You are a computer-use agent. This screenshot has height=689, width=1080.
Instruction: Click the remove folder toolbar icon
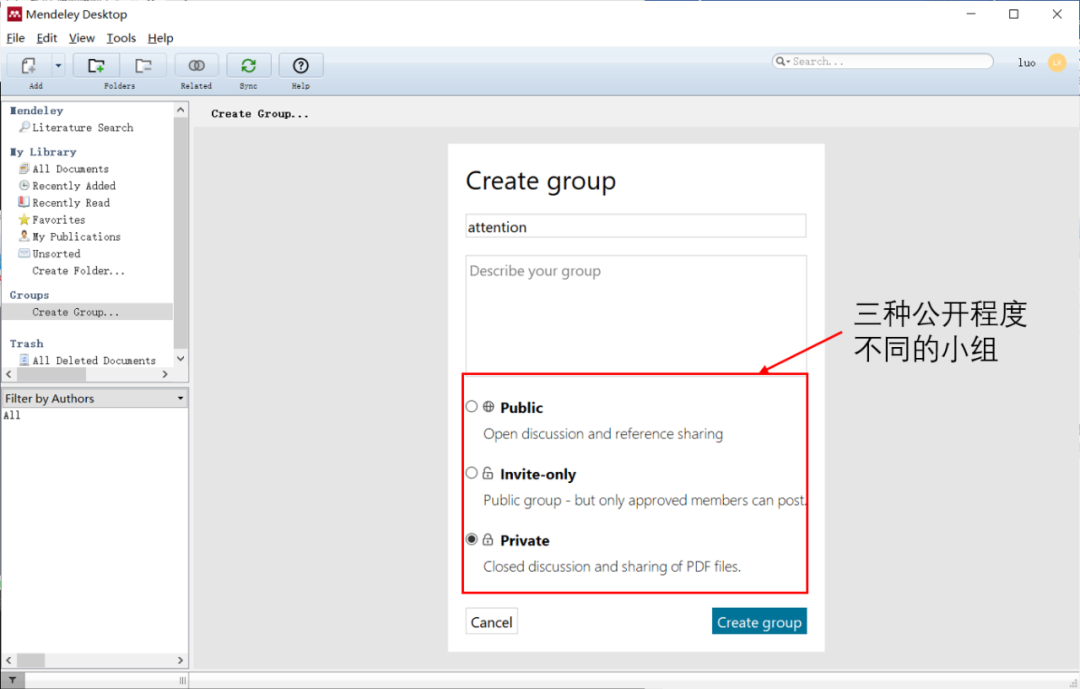(x=143, y=65)
